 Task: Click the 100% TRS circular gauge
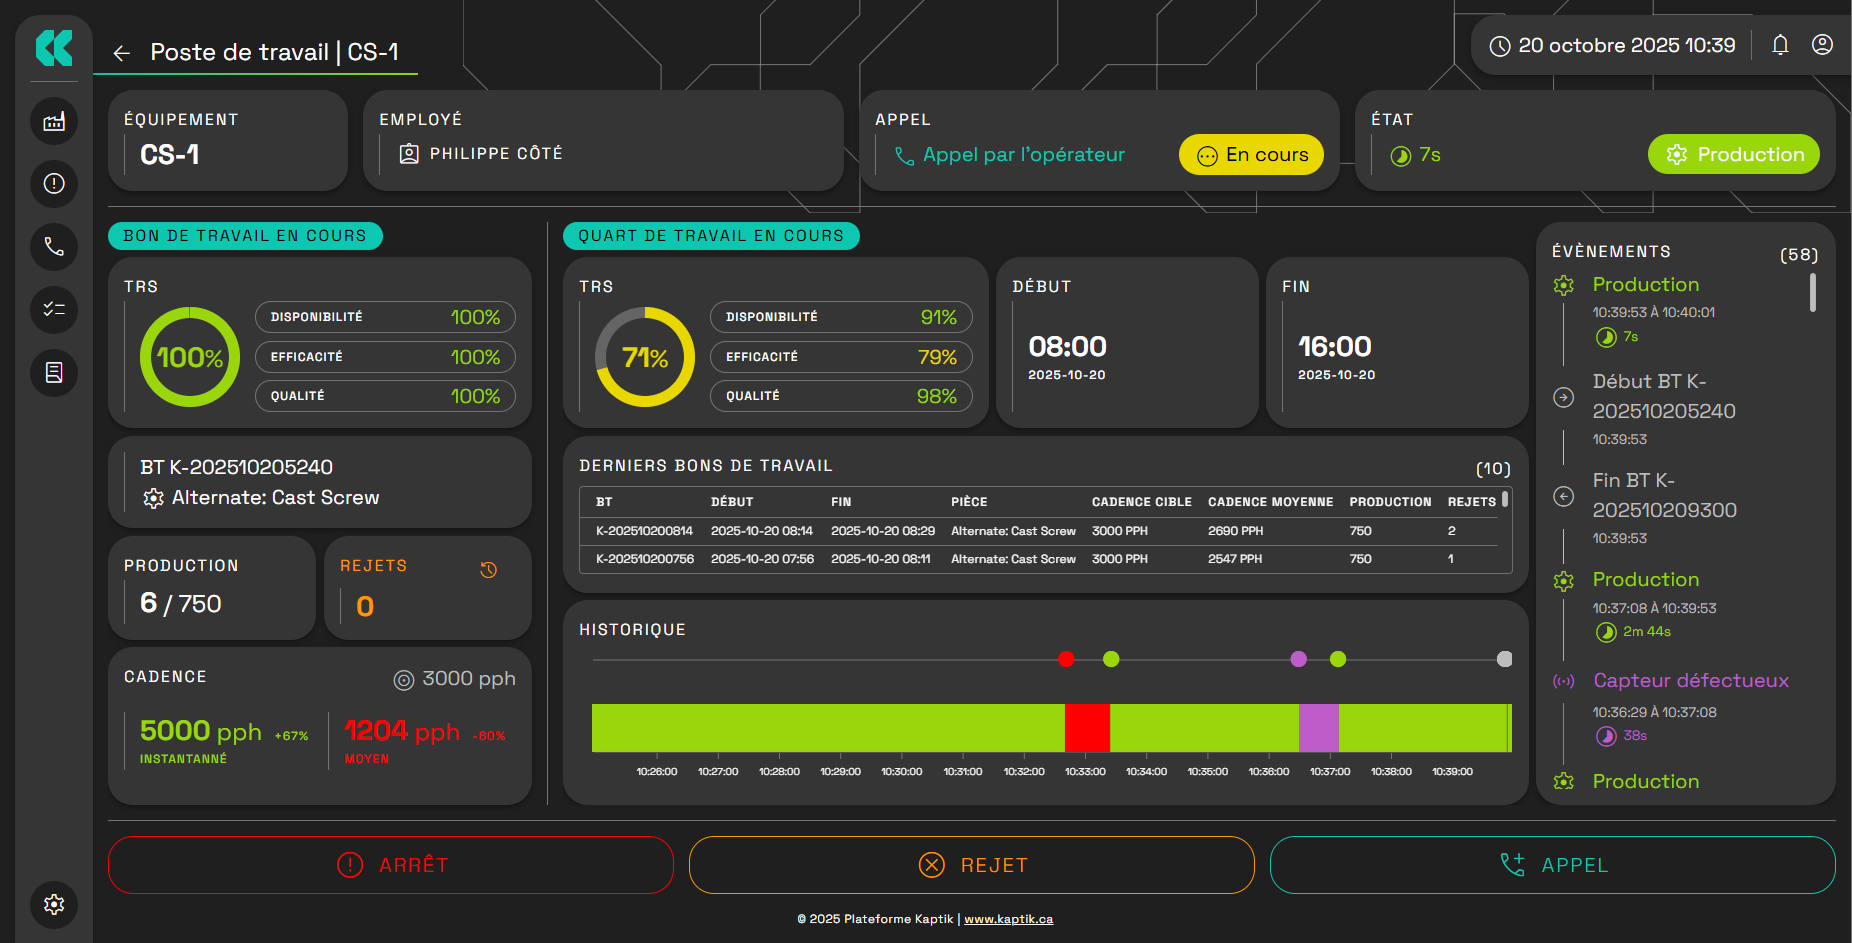click(190, 357)
